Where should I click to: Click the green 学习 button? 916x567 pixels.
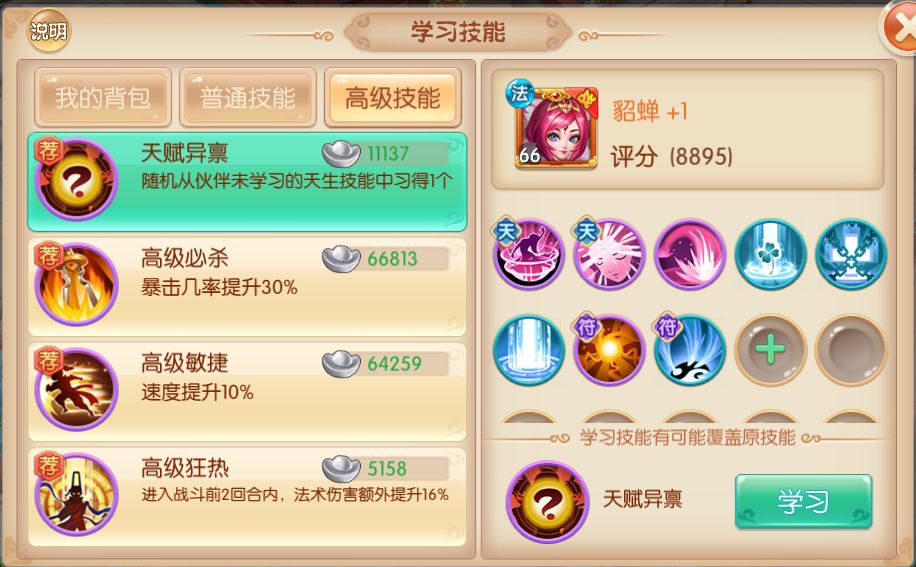(803, 501)
